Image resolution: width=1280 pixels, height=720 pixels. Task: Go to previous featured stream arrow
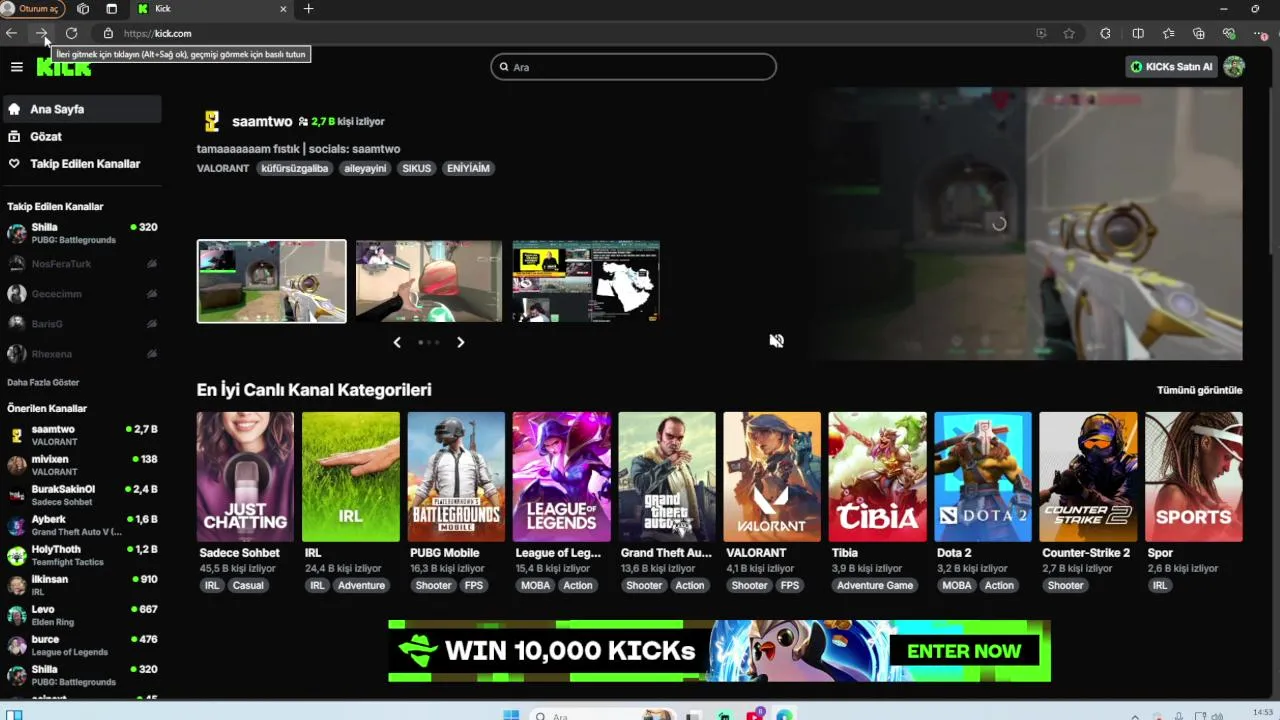(x=397, y=342)
